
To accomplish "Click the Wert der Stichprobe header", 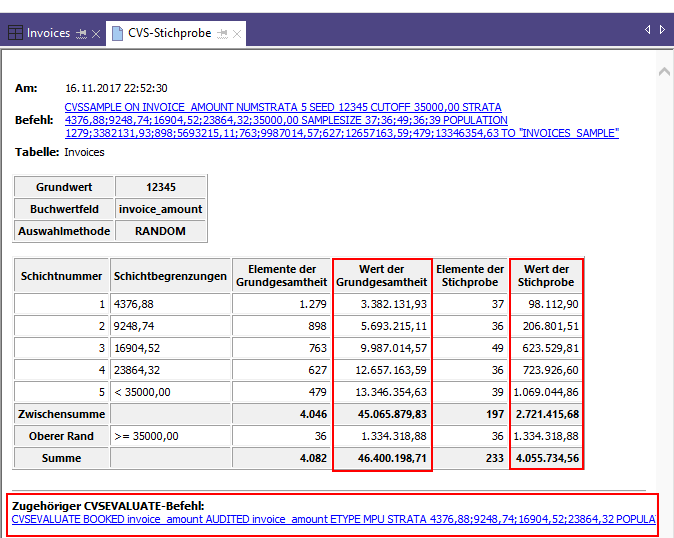I will click(546, 275).
